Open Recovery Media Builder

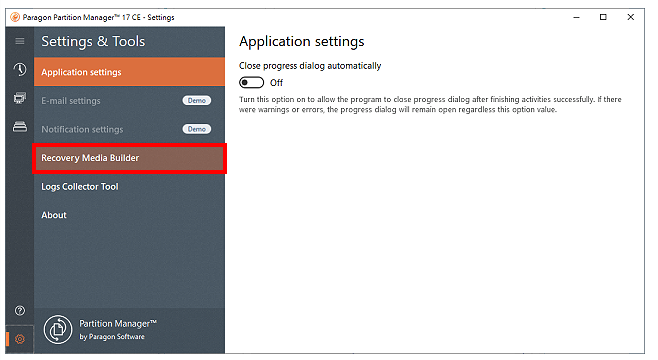pyautogui.click(x=129, y=158)
